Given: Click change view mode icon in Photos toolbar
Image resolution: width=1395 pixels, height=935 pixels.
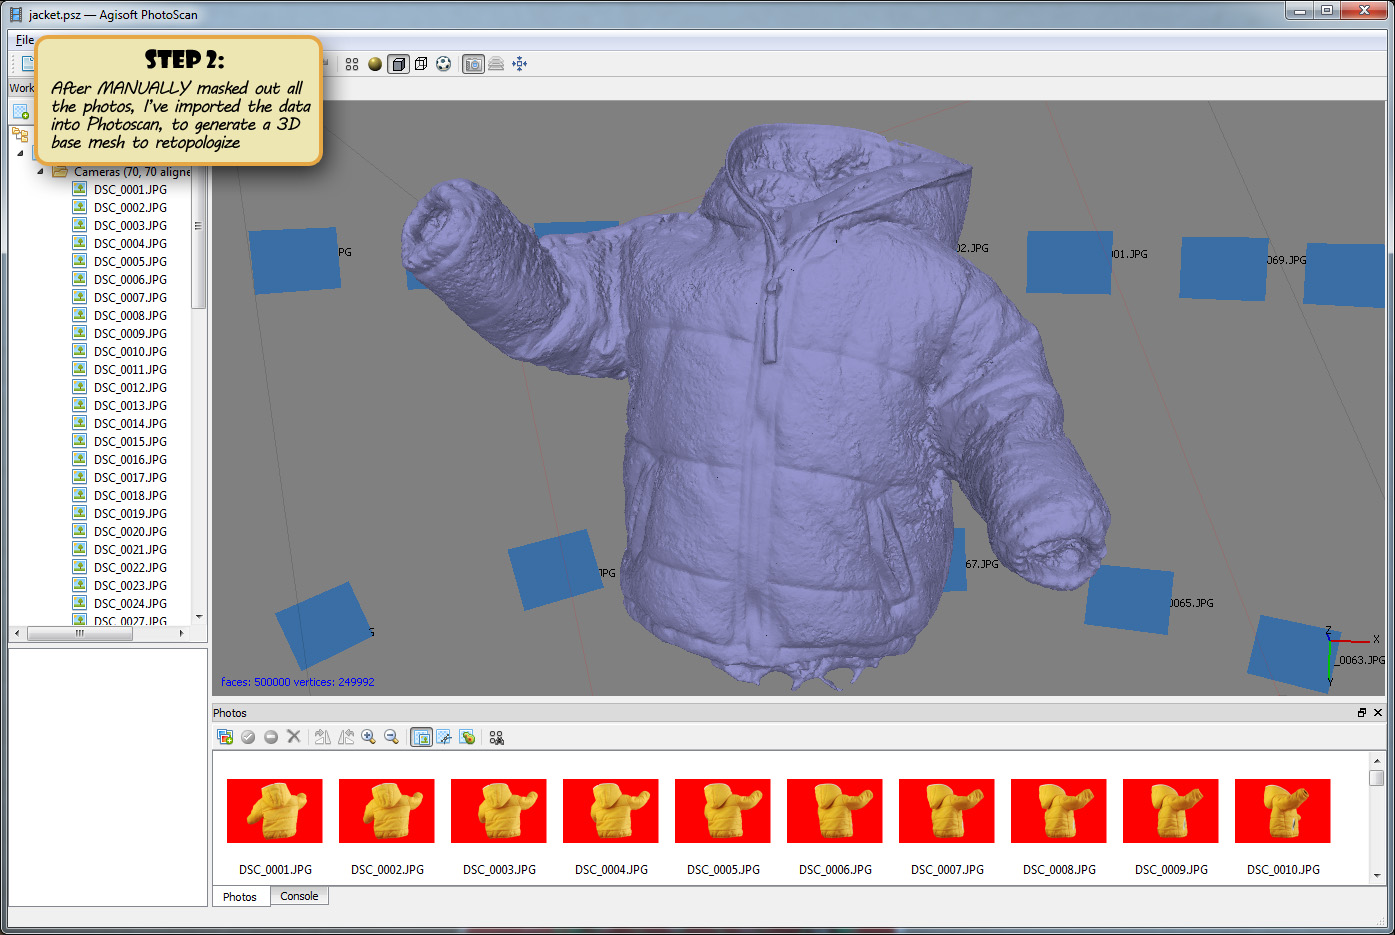Looking at the screenshot, I should pyautogui.click(x=496, y=737).
